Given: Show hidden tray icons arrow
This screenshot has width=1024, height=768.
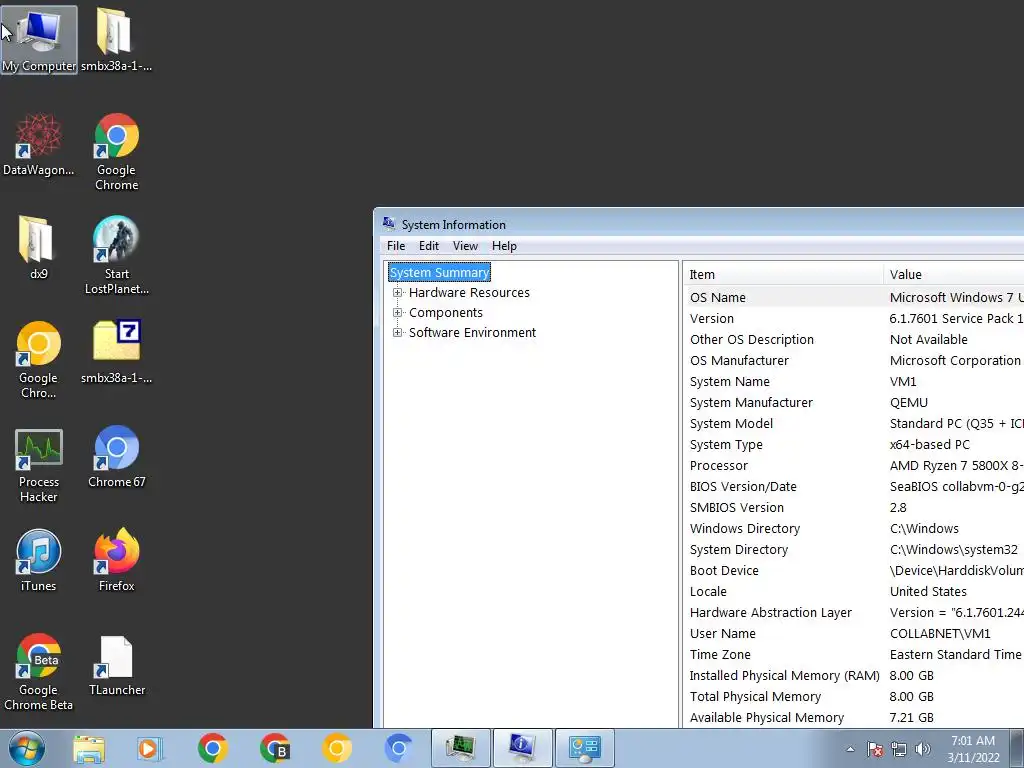Looking at the screenshot, I should (x=850, y=750).
